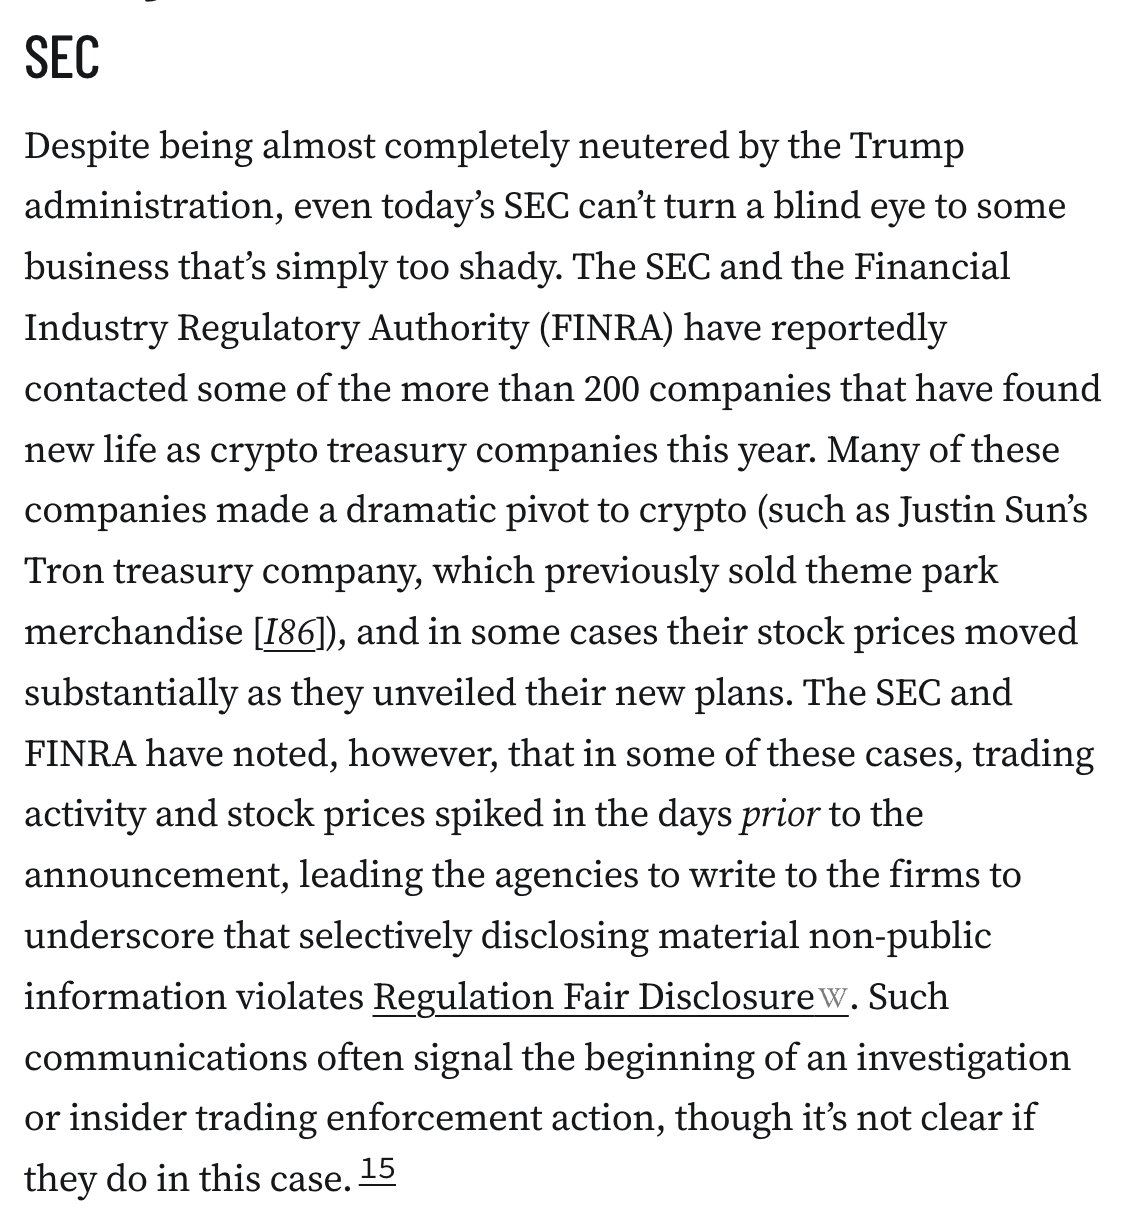Open the I86 issue reference link
Screen dimensions: 1132x1226
(289, 632)
